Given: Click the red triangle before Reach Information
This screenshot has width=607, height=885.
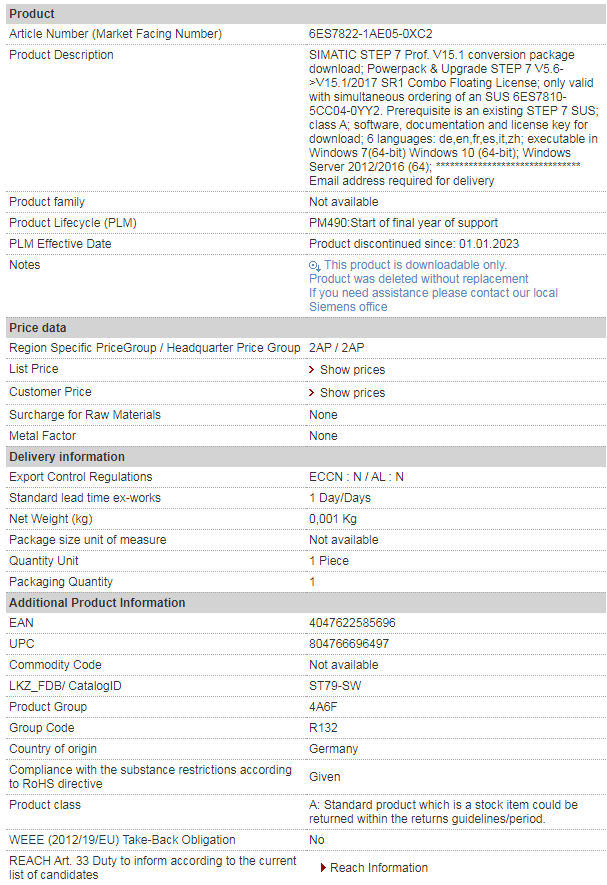Looking at the screenshot, I should coord(323,868).
